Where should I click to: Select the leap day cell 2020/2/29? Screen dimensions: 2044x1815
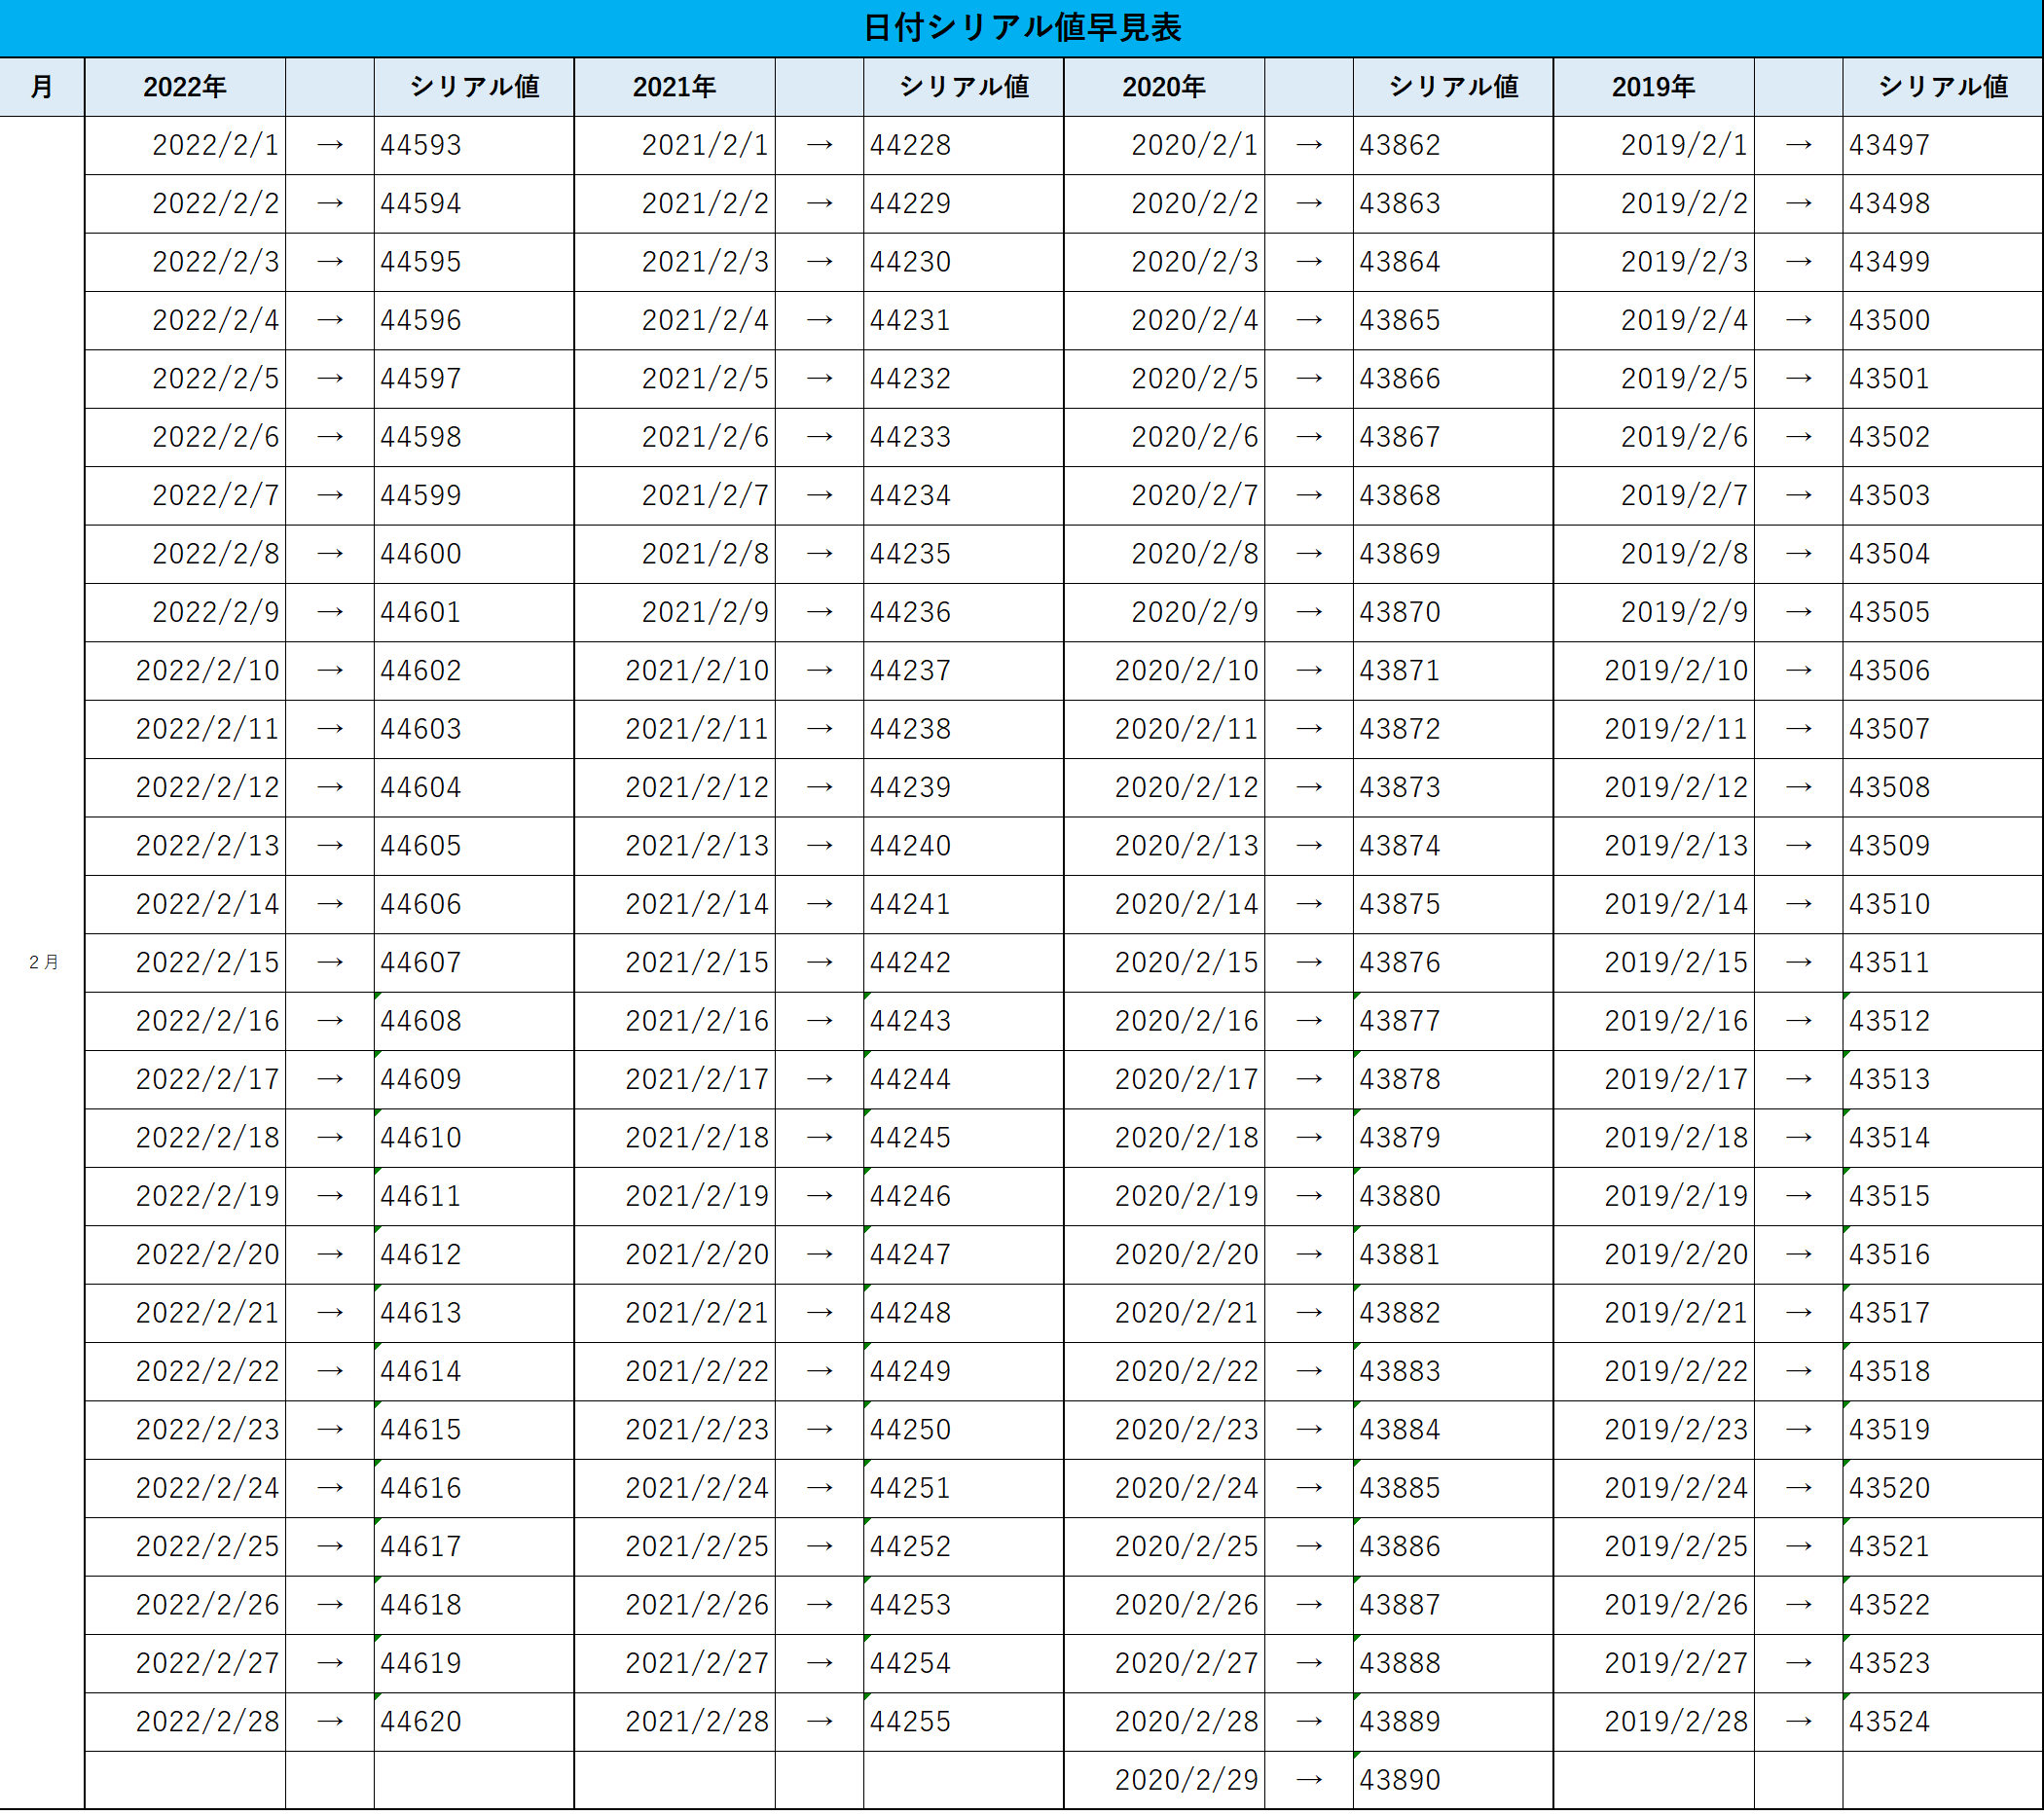pyautogui.click(x=1164, y=1781)
